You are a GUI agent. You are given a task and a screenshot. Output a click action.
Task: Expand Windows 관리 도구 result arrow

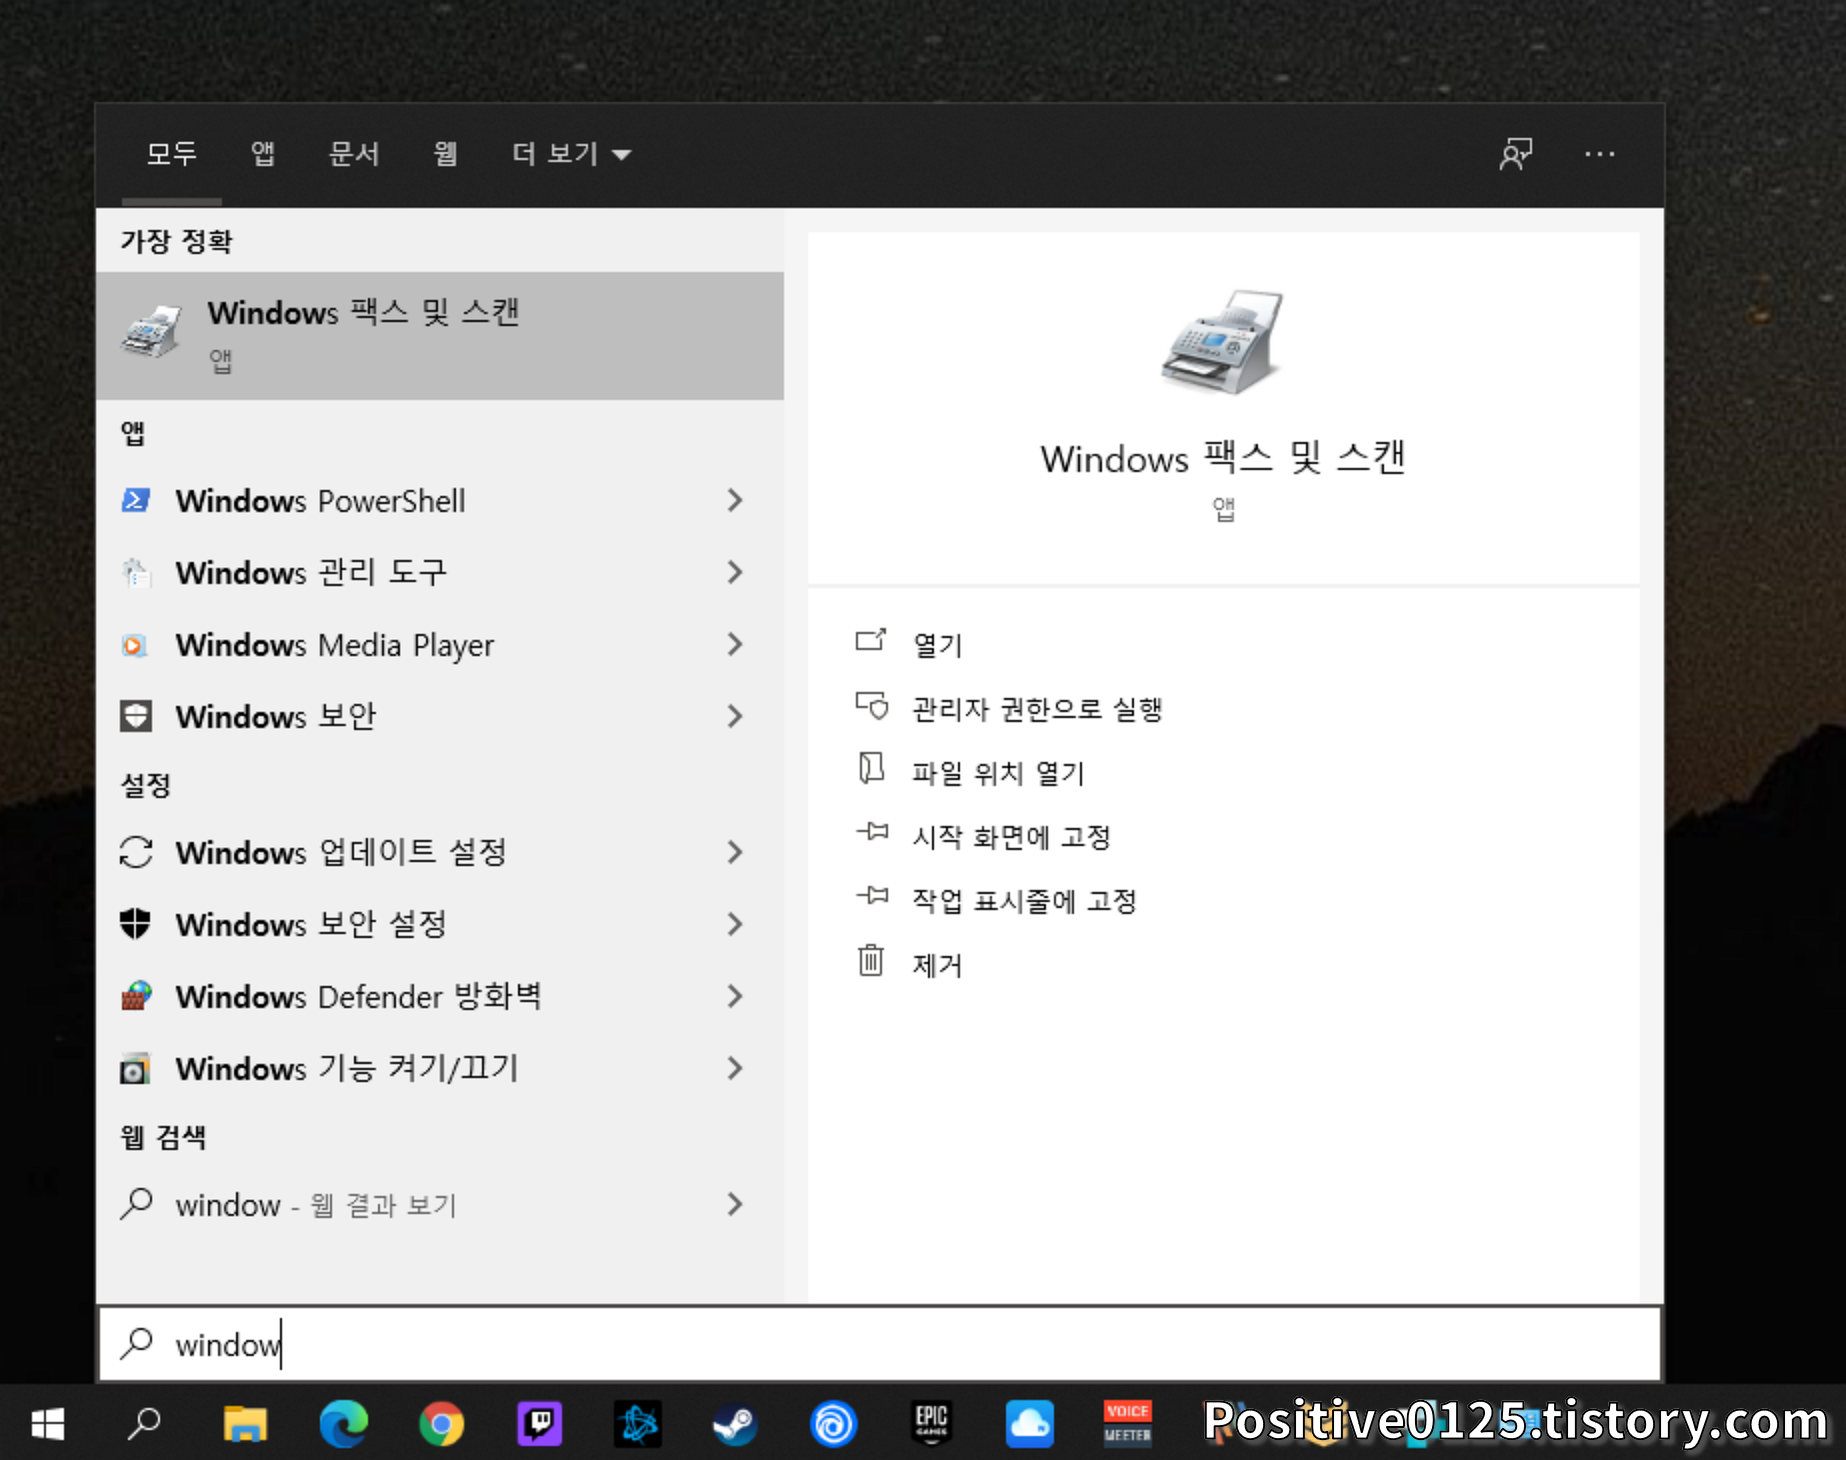(735, 572)
